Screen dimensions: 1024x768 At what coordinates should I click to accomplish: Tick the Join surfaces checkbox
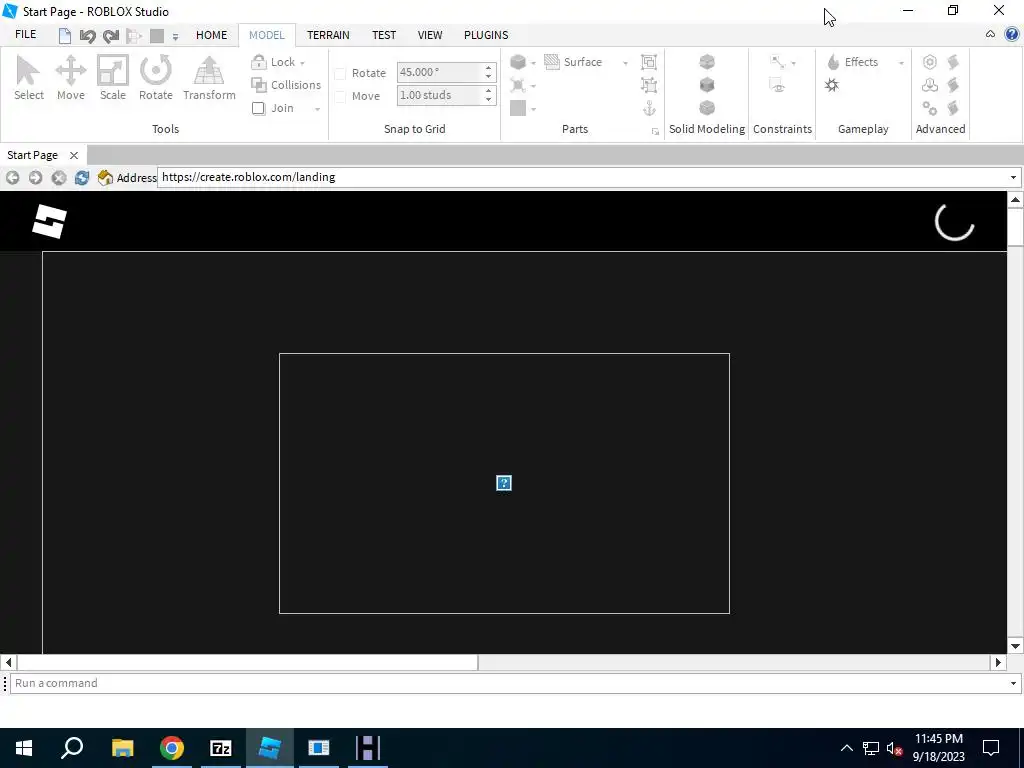click(259, 108)
